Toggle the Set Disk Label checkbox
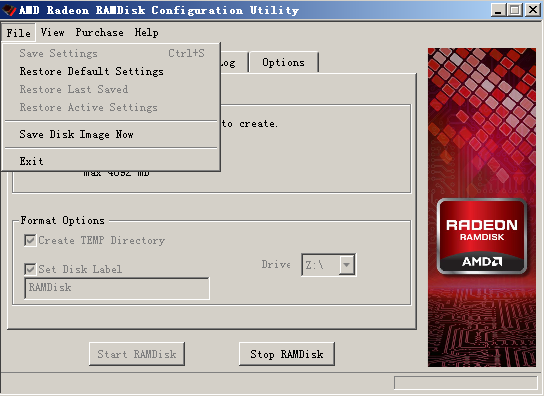 [30, 269]
